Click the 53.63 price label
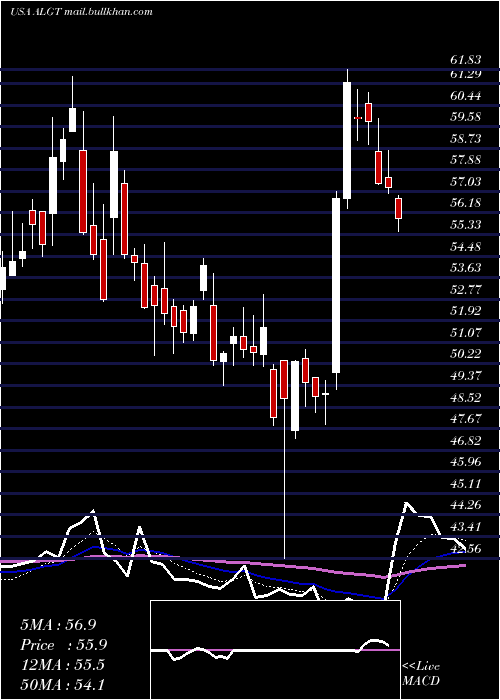500x700 pixels. [x=466, y=268]
